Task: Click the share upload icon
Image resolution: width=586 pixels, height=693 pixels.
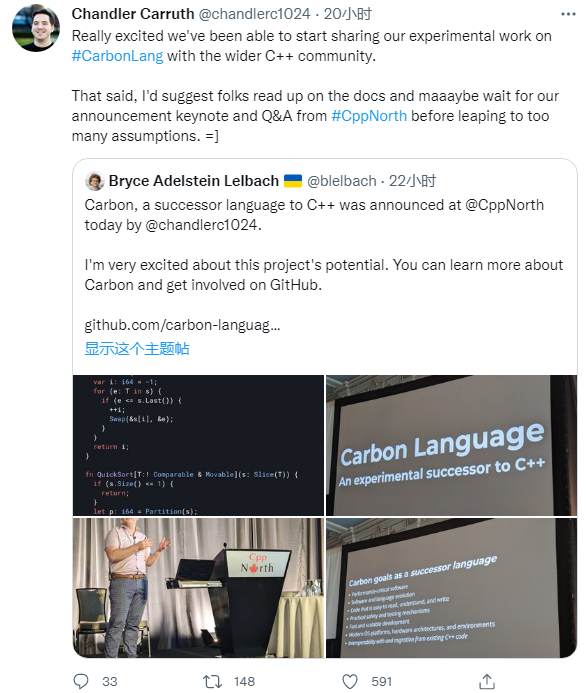Action: pos(487,681)
